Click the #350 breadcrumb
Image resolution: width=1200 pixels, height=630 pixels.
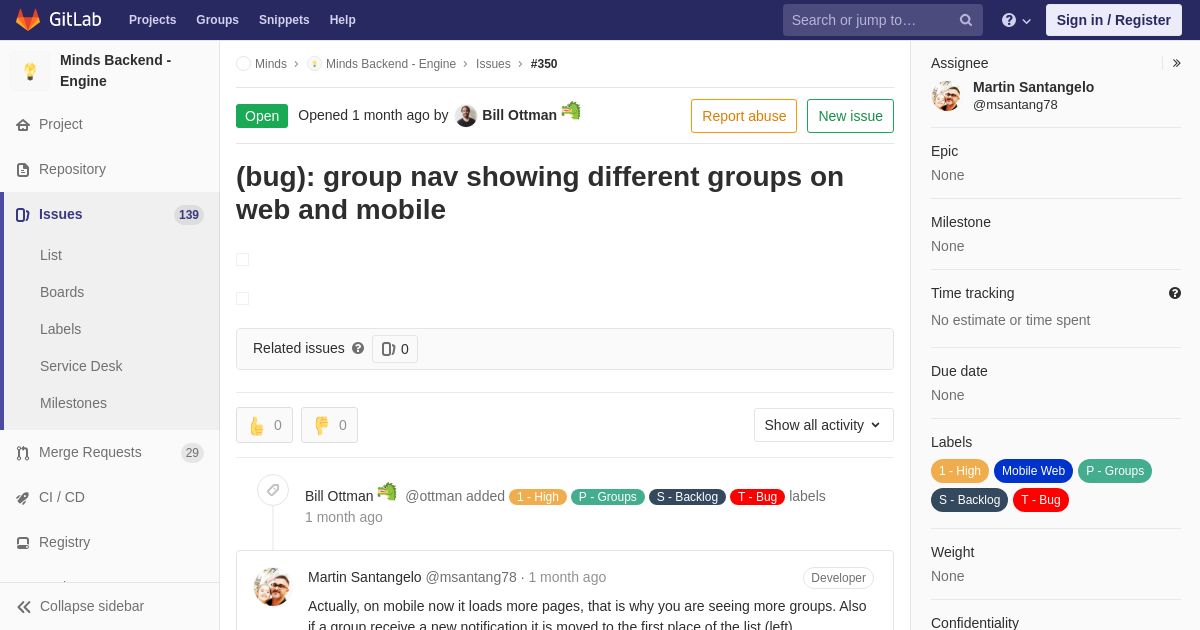pyautogui.click(x=544, y=64)
